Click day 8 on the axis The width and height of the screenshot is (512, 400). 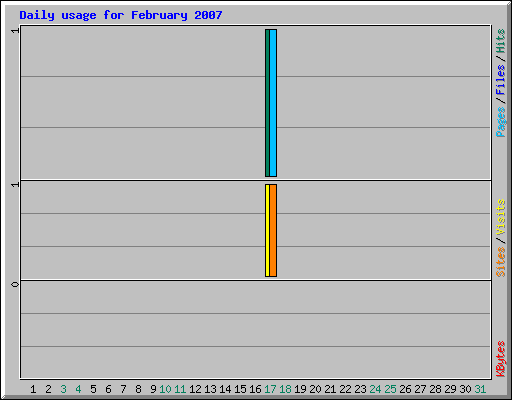tap(138, 389)
